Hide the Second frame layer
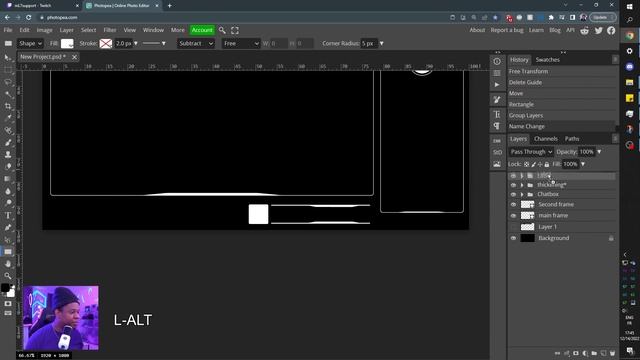Image resolution: width=640 pixels, height=360 pixels. click(x=513, y=204)
